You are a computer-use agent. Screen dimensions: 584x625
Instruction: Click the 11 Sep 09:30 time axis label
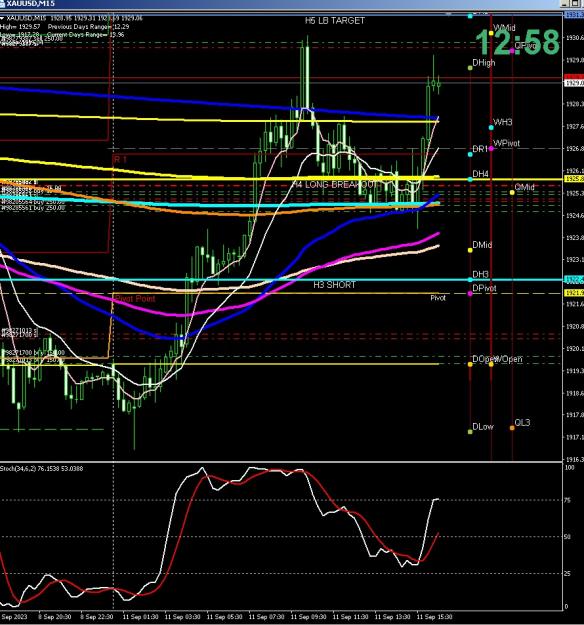pos(309,617)
